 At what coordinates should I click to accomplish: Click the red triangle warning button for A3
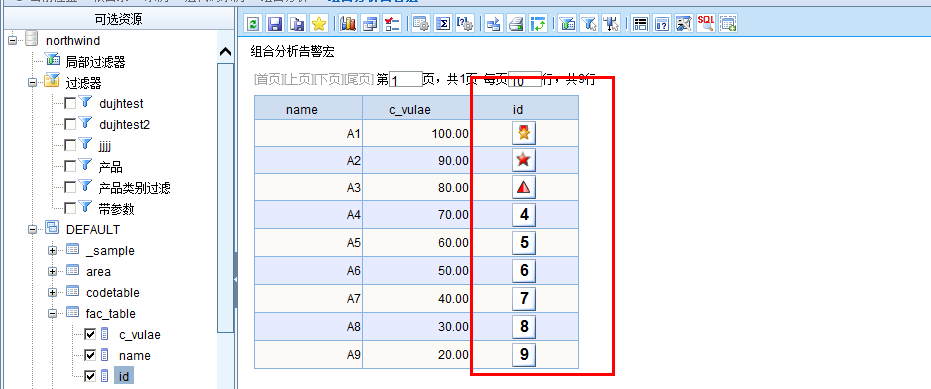point(524,187)
